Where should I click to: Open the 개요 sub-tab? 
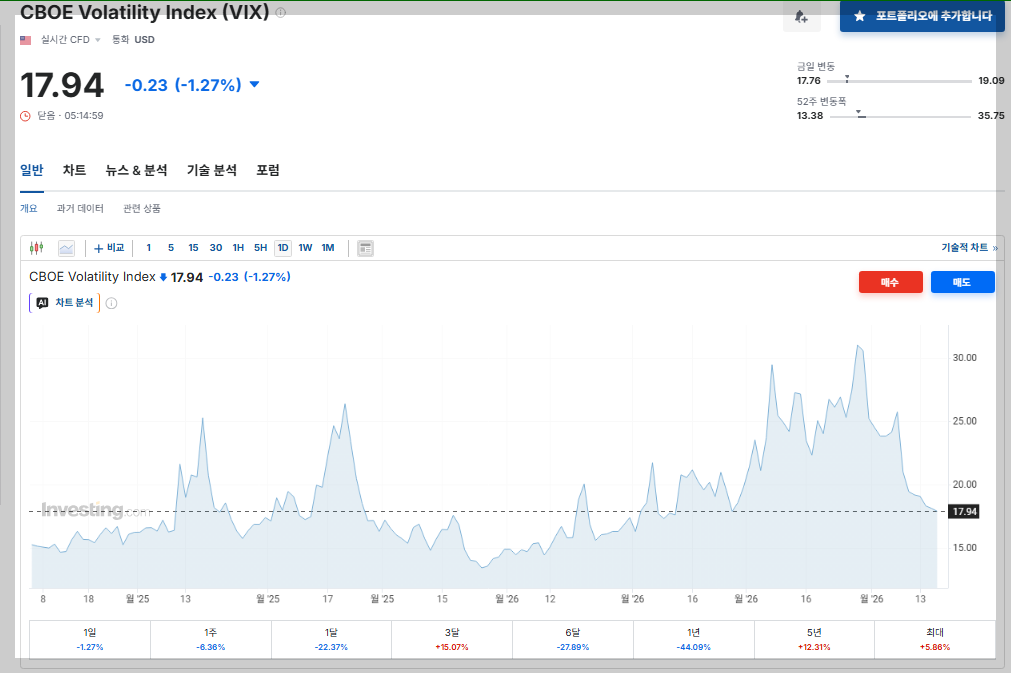28,208
